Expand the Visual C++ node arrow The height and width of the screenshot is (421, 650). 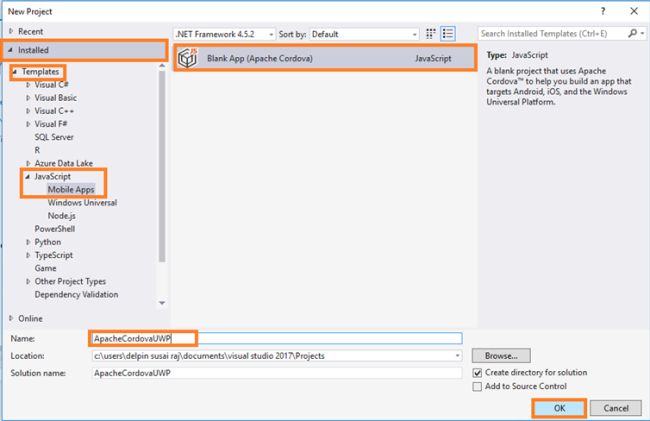[28, 111]
